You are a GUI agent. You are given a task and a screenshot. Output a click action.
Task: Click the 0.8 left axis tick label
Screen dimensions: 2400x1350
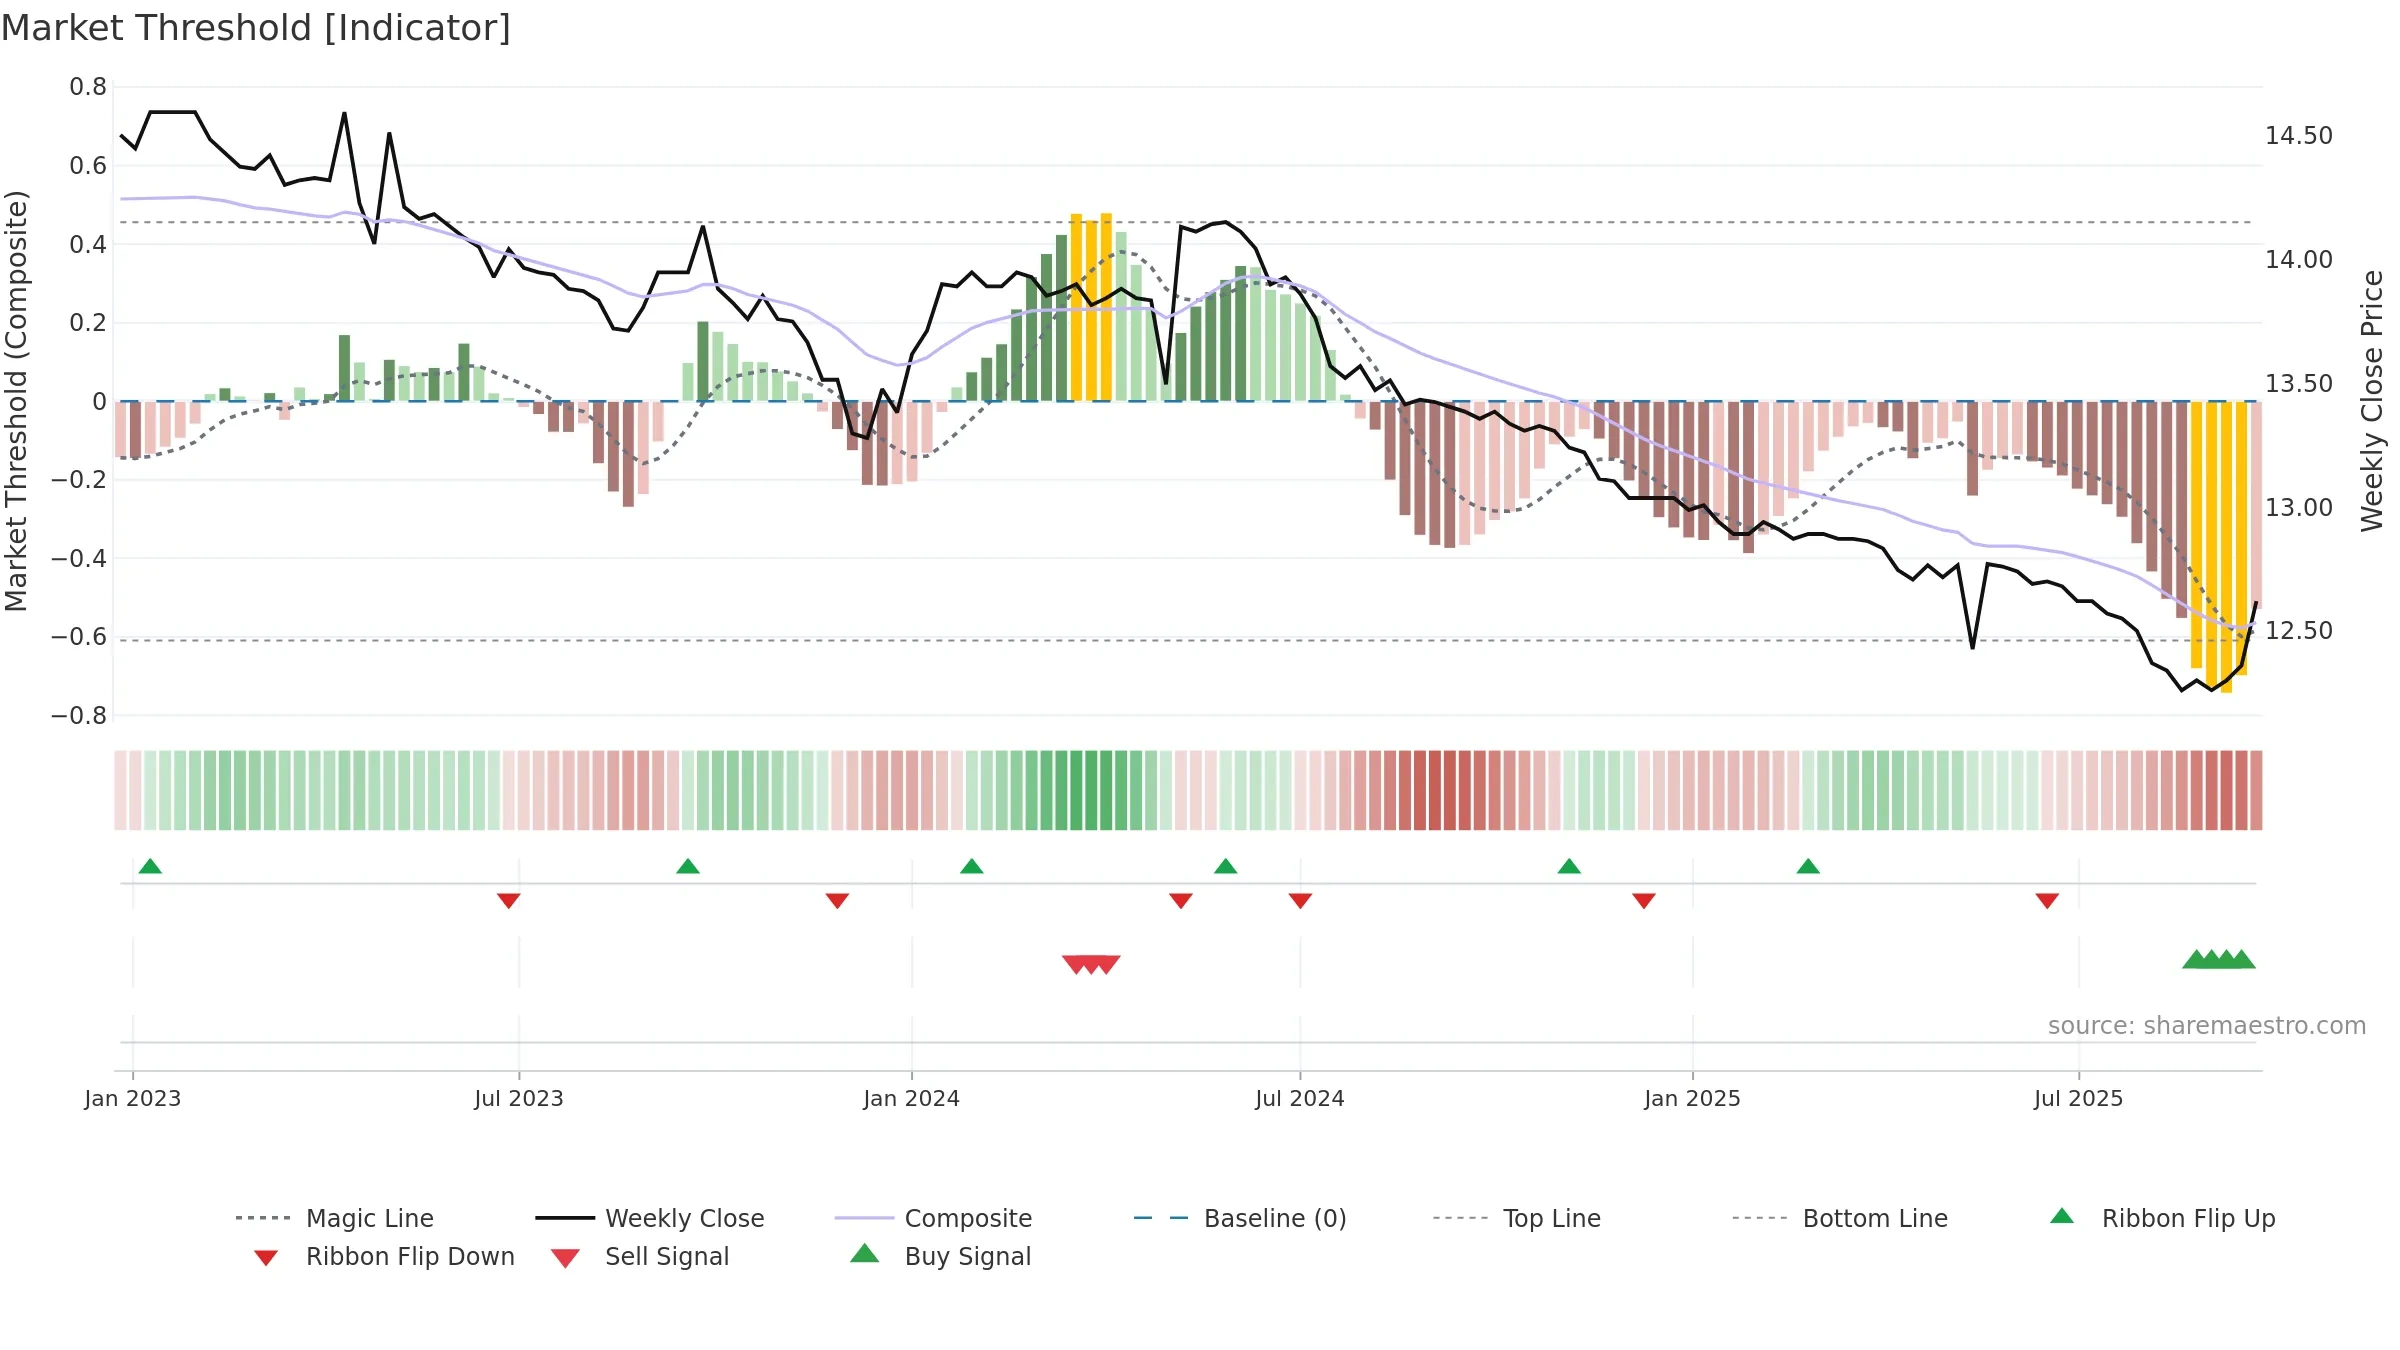point(88,87)
